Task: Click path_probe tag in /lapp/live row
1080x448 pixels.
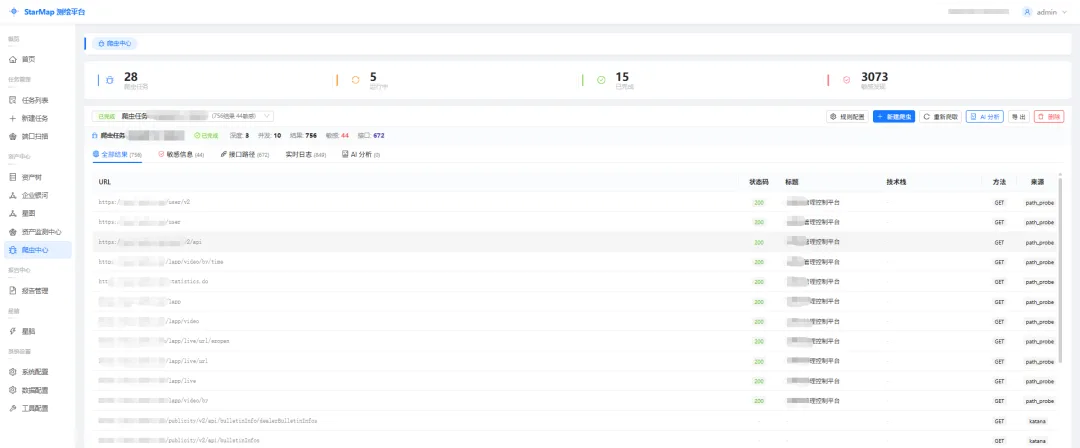Action: tap(1039, 380)
